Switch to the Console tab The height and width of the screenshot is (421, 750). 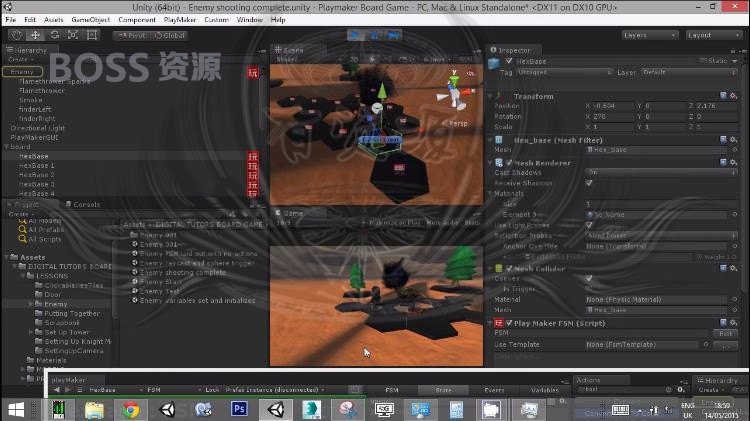83,204
